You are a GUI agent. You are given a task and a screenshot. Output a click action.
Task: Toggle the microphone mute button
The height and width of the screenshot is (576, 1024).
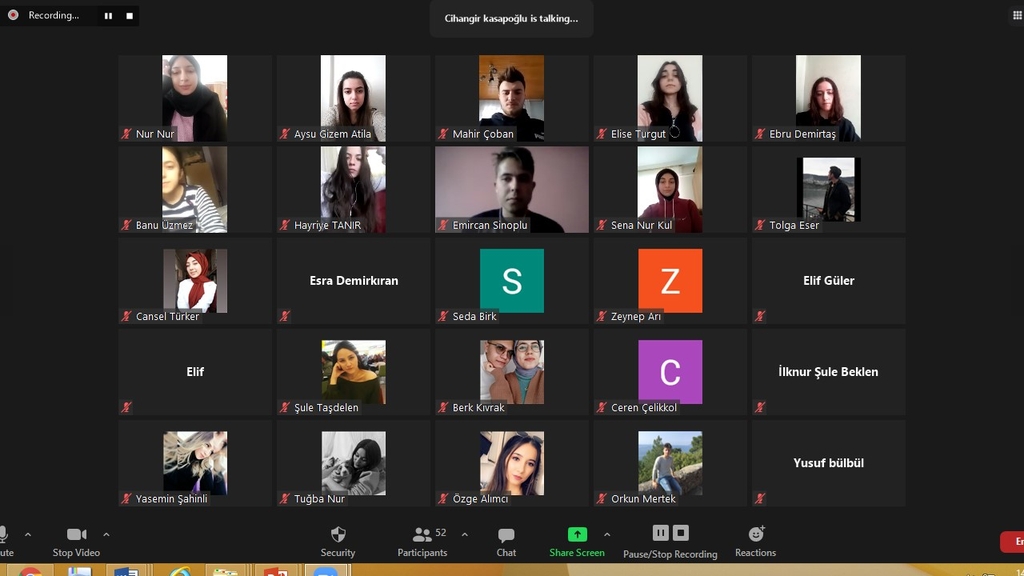(x=4, y=540)
